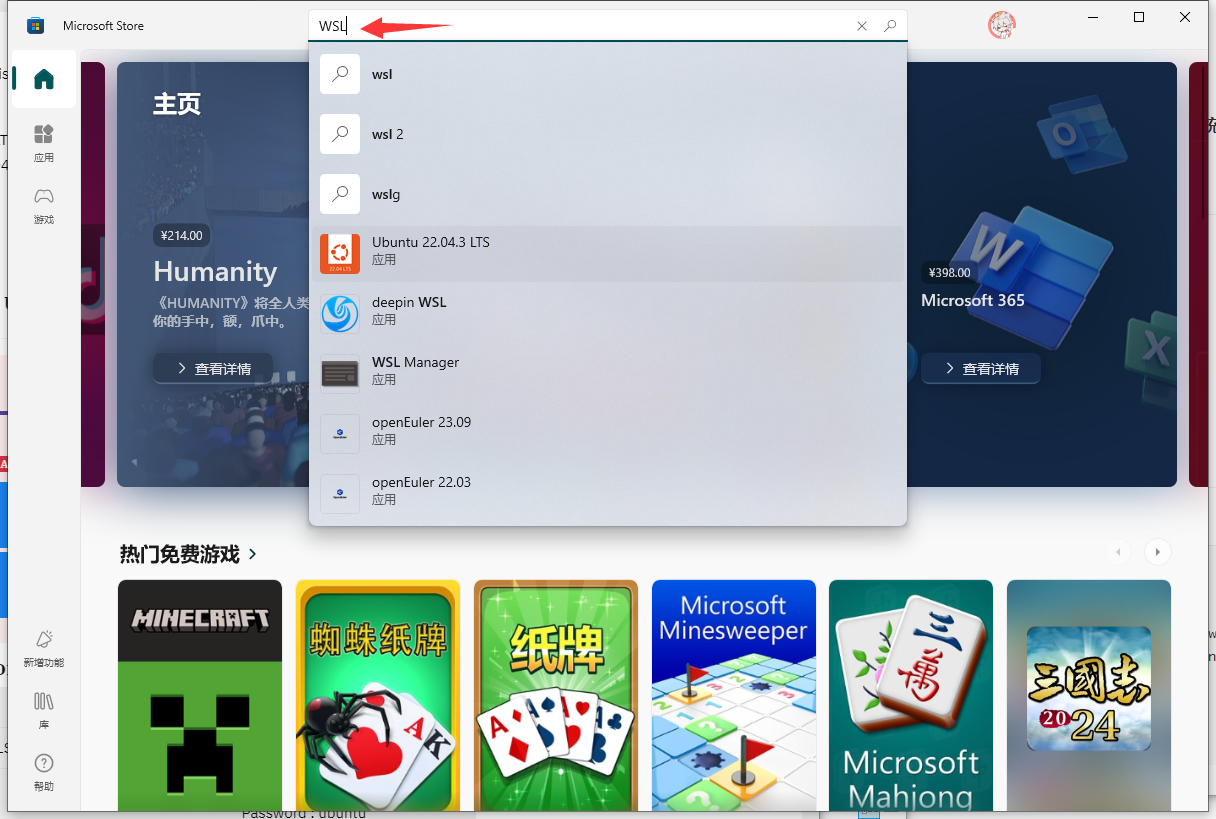The image size is (1216, 819).
Task: Click the WSL Manager terminal icon
Action: (340, 374)
